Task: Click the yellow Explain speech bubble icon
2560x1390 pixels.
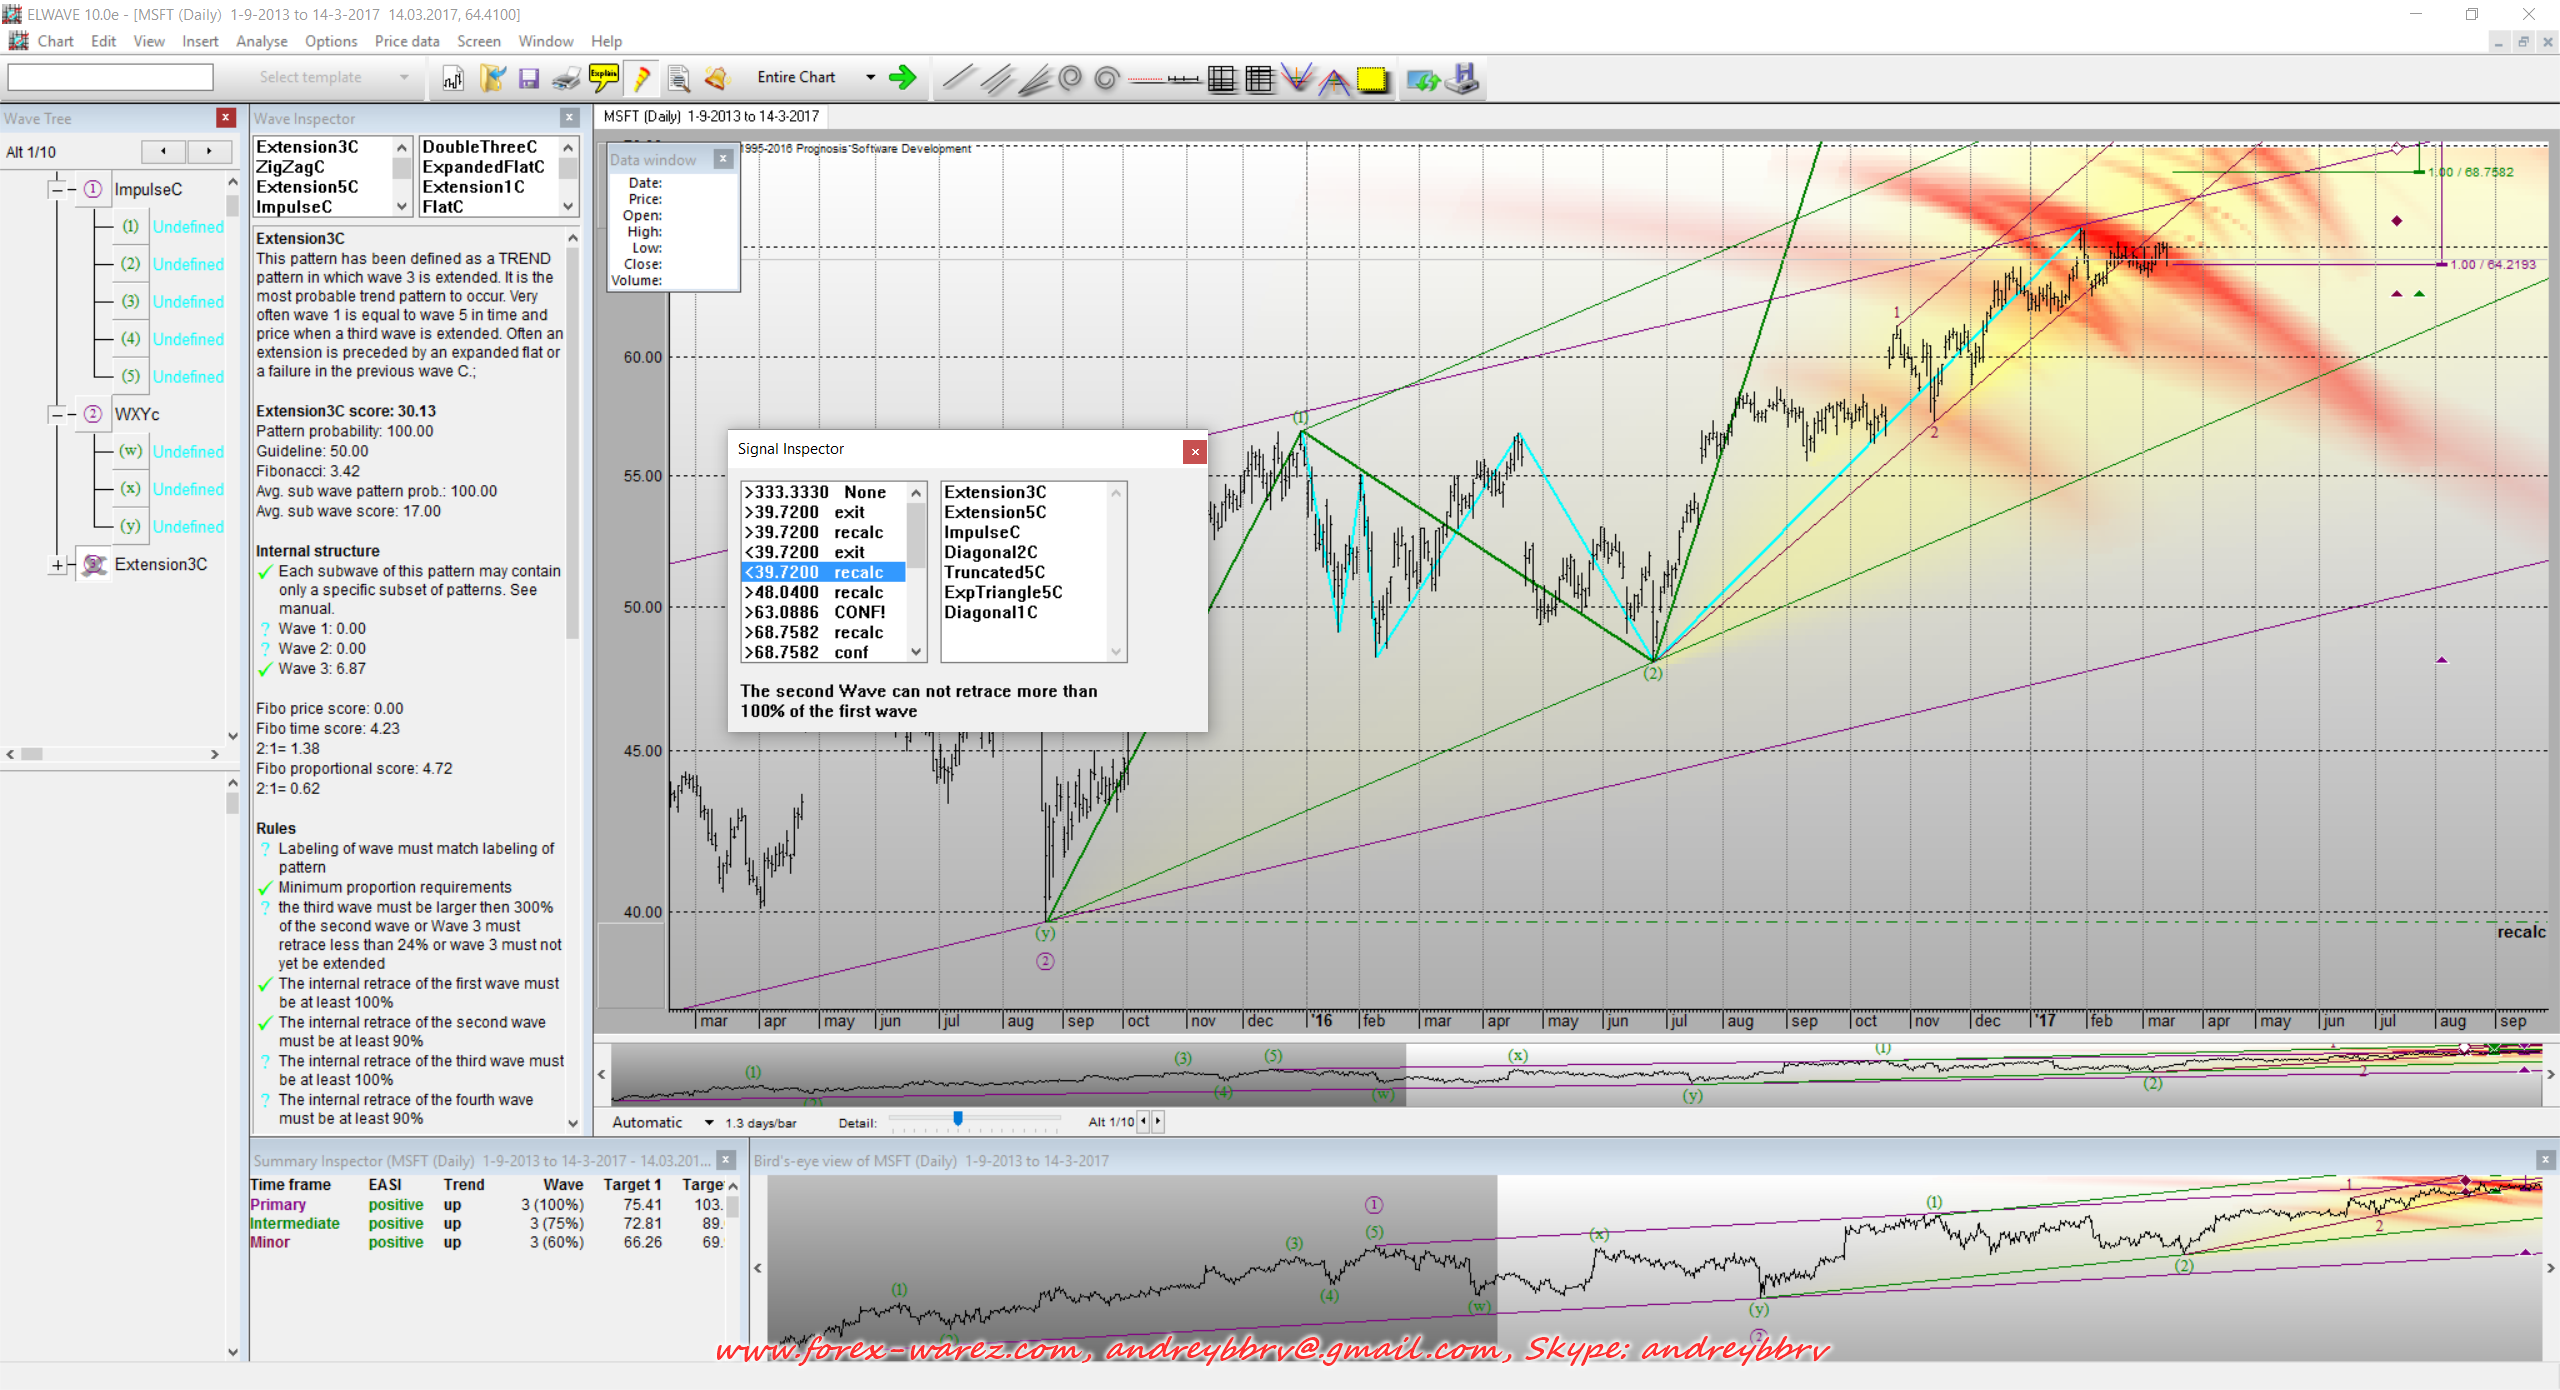Action: [x=604, y=77]
